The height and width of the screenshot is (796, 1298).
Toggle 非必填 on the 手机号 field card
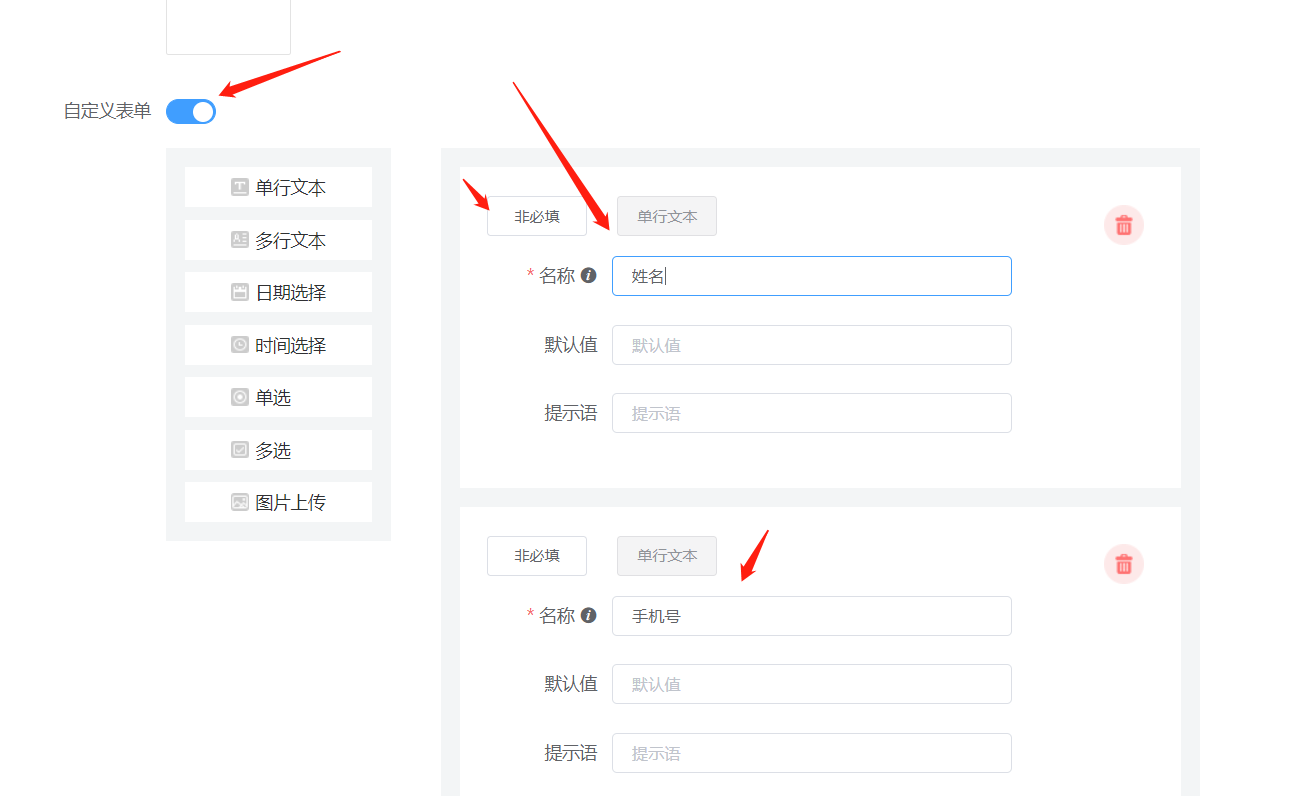537,555
